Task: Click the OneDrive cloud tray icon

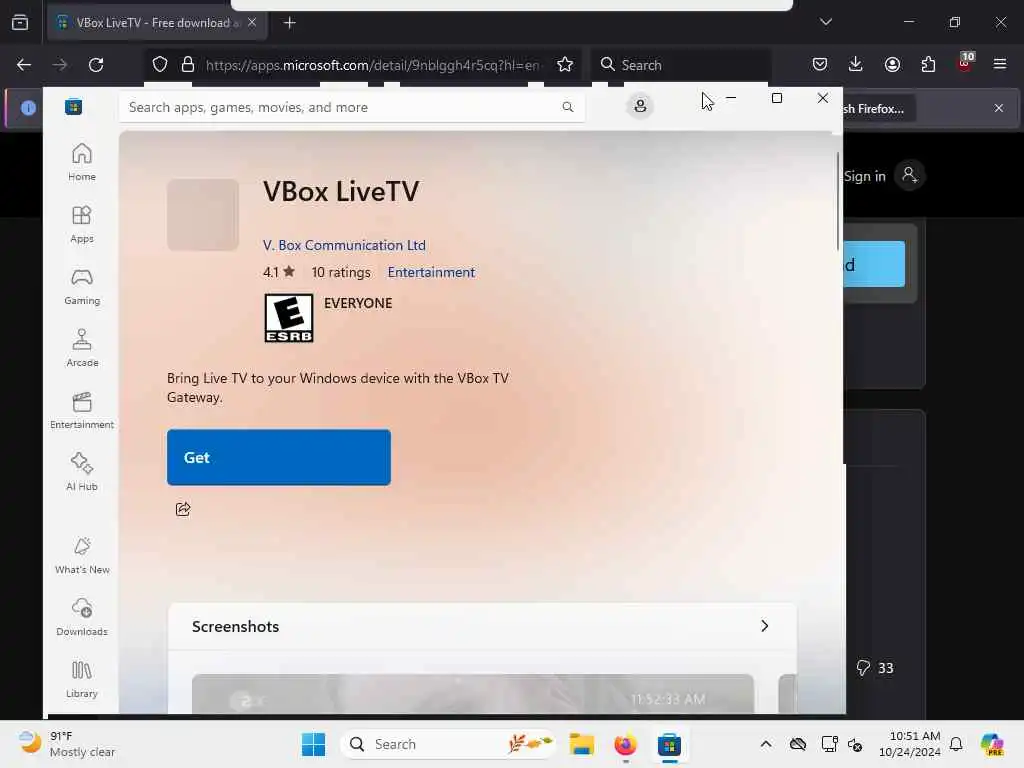Action: (x=798, y=744)
